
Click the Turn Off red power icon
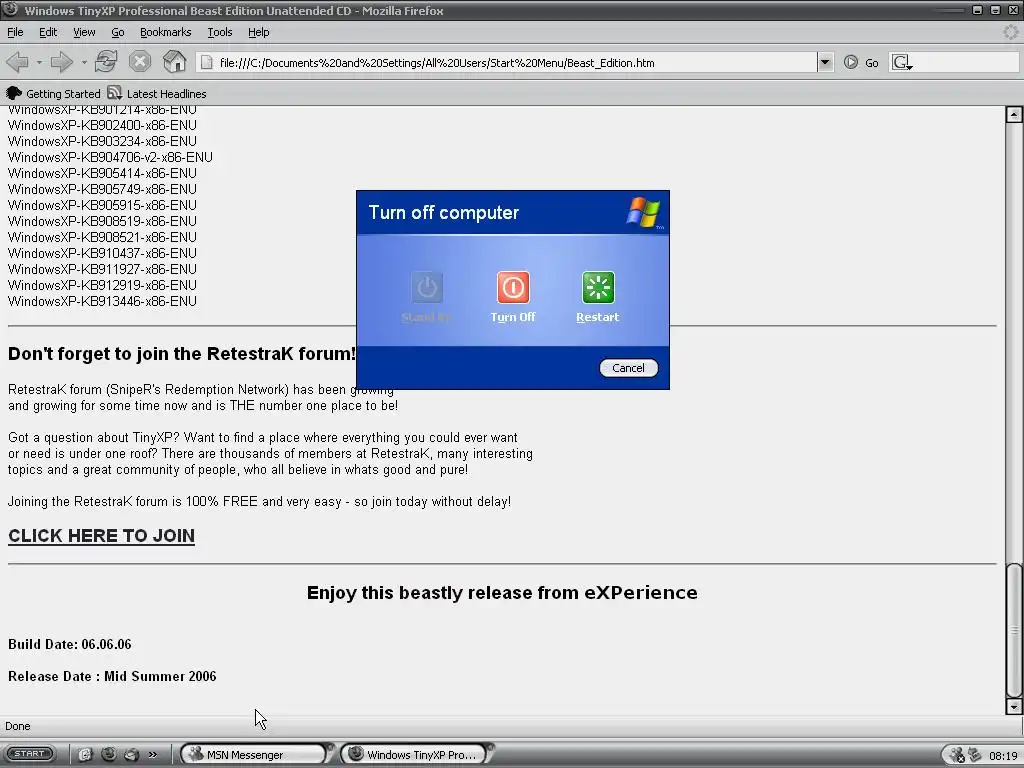pyautogui.click(x=513, y=287)
